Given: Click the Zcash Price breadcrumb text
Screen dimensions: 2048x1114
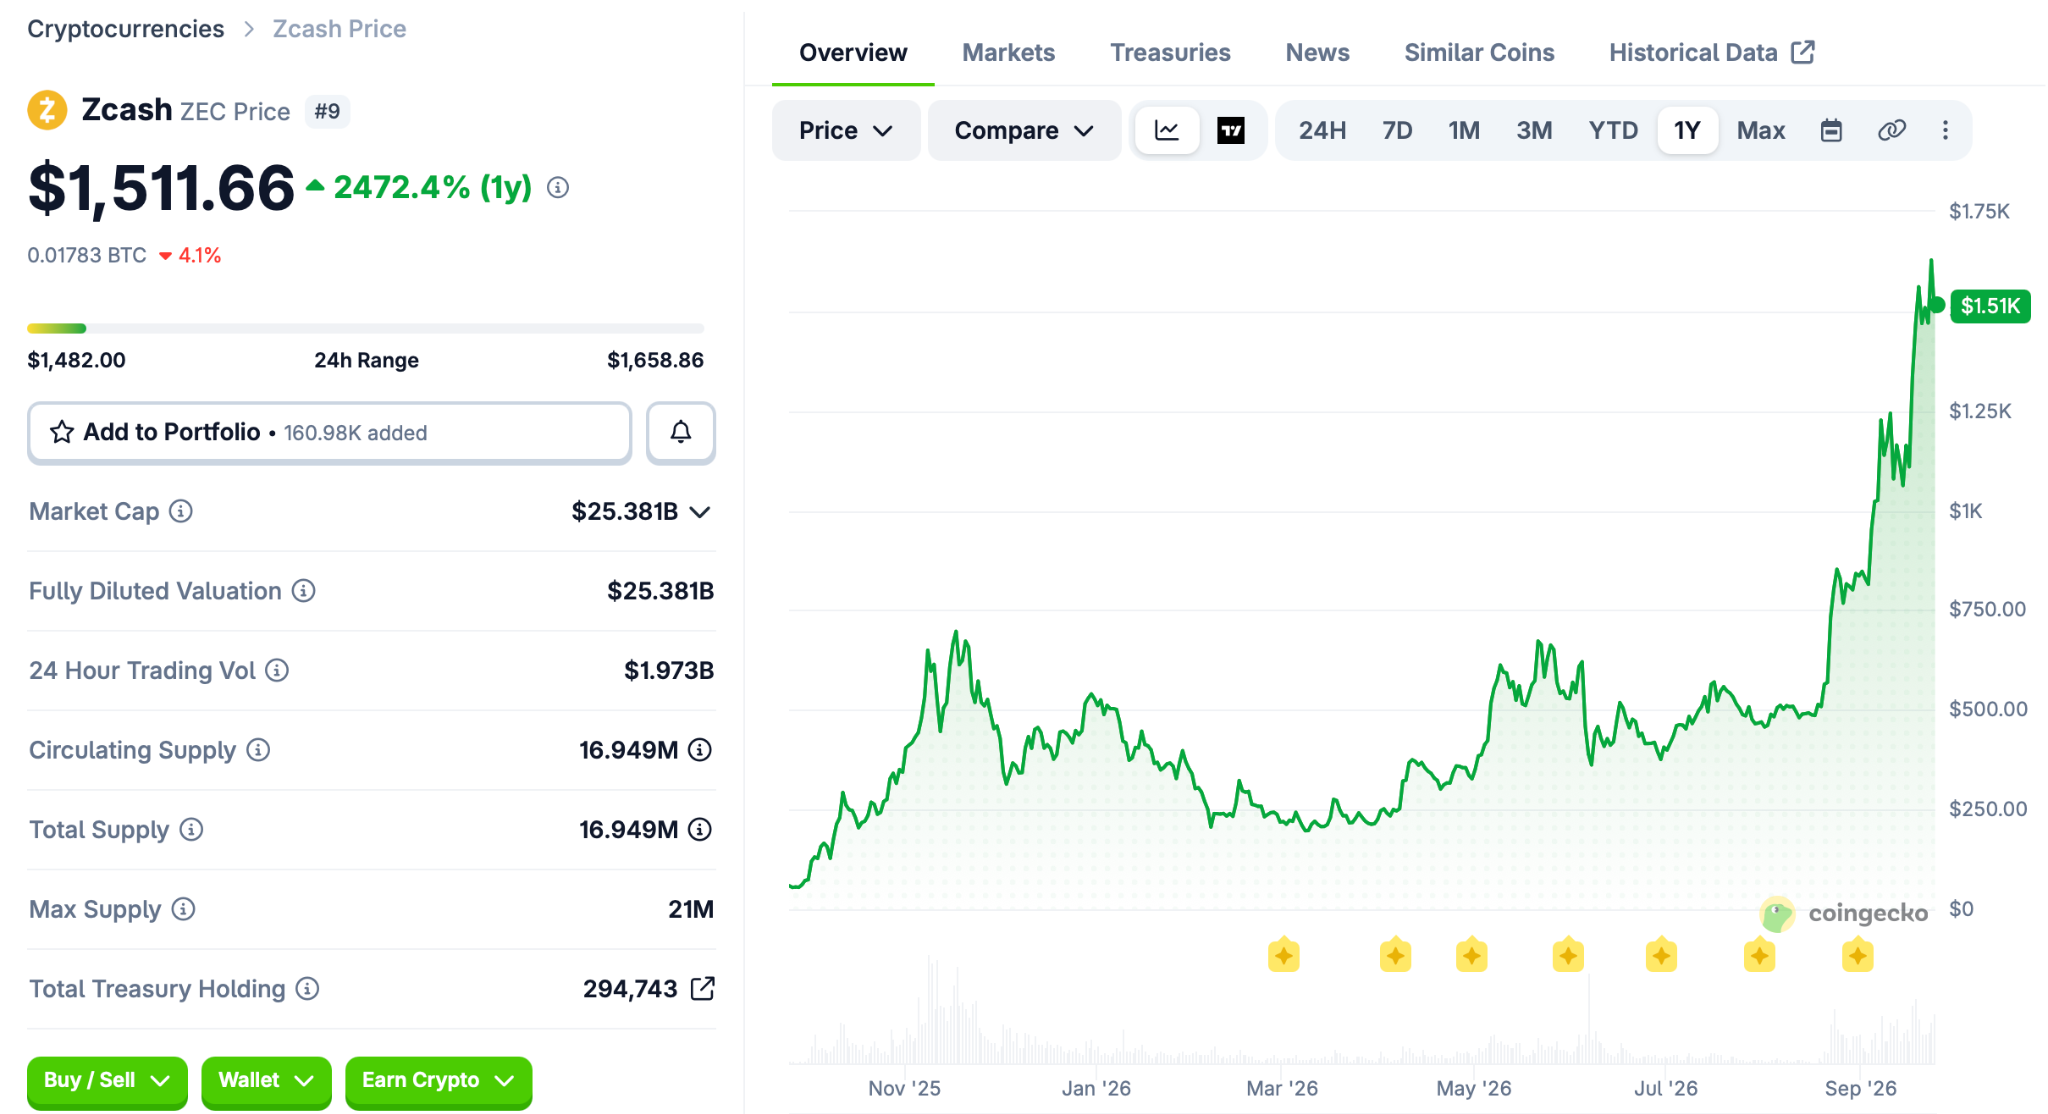Looking at the screenshot, I should pos(340,29).
